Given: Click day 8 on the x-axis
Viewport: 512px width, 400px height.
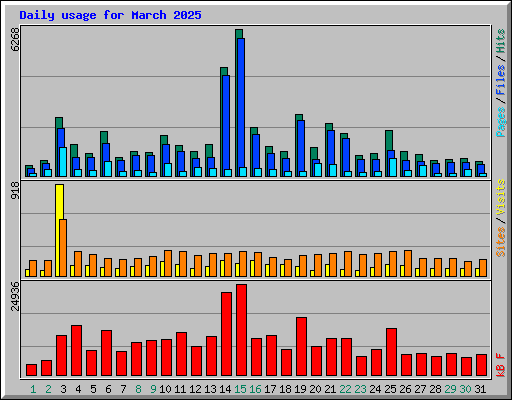Looking at the screenshot, I should tap(138, 389).
